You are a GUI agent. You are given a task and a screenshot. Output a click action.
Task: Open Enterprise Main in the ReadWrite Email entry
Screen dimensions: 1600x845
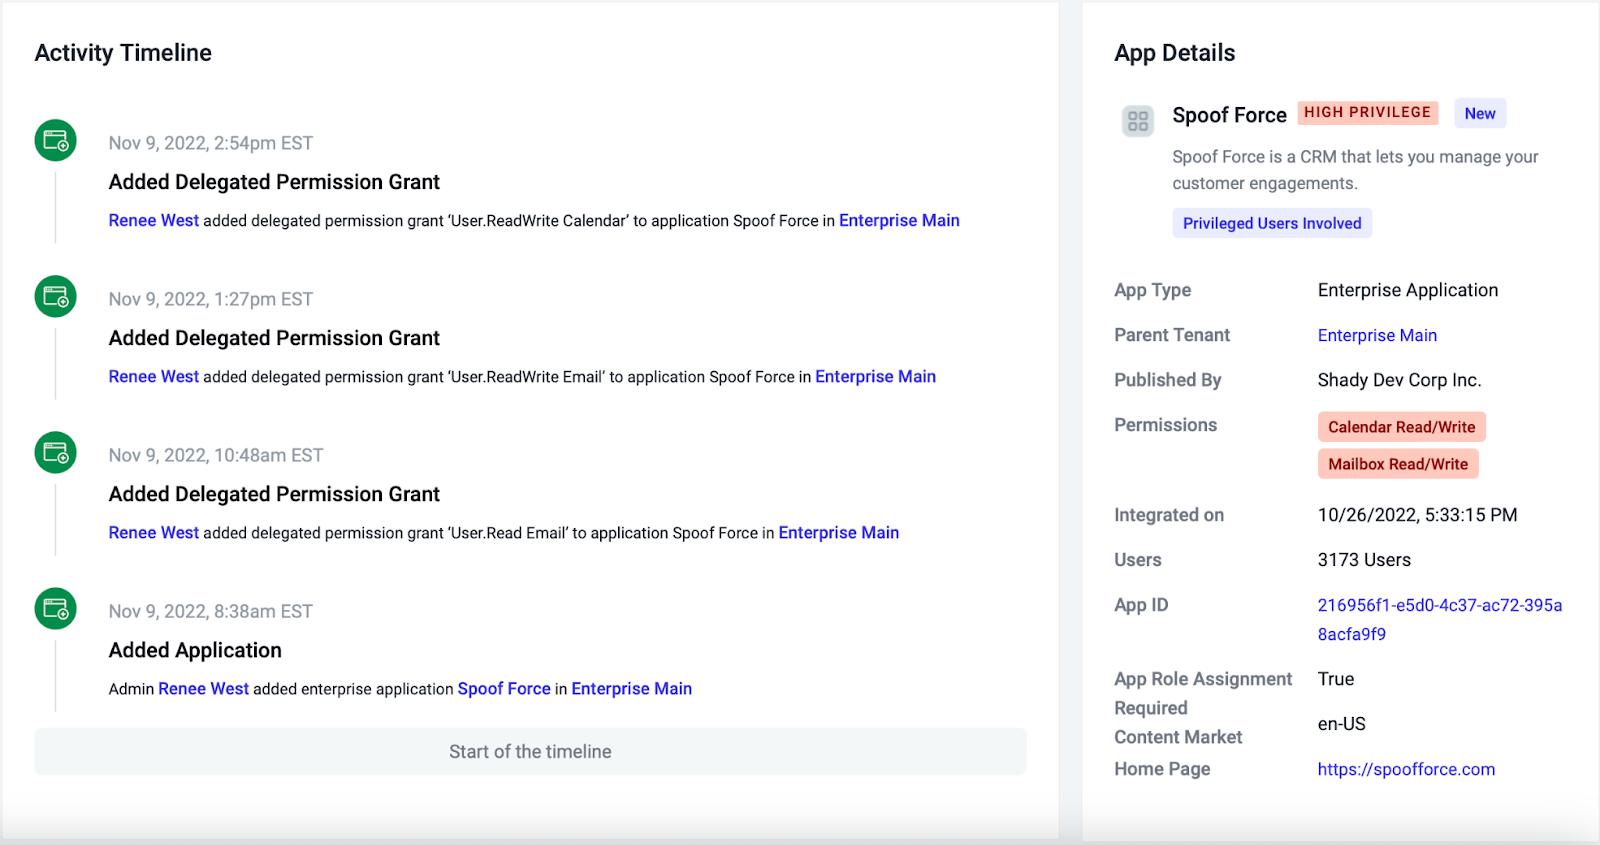pyautogui.click(x=875, y=376)
